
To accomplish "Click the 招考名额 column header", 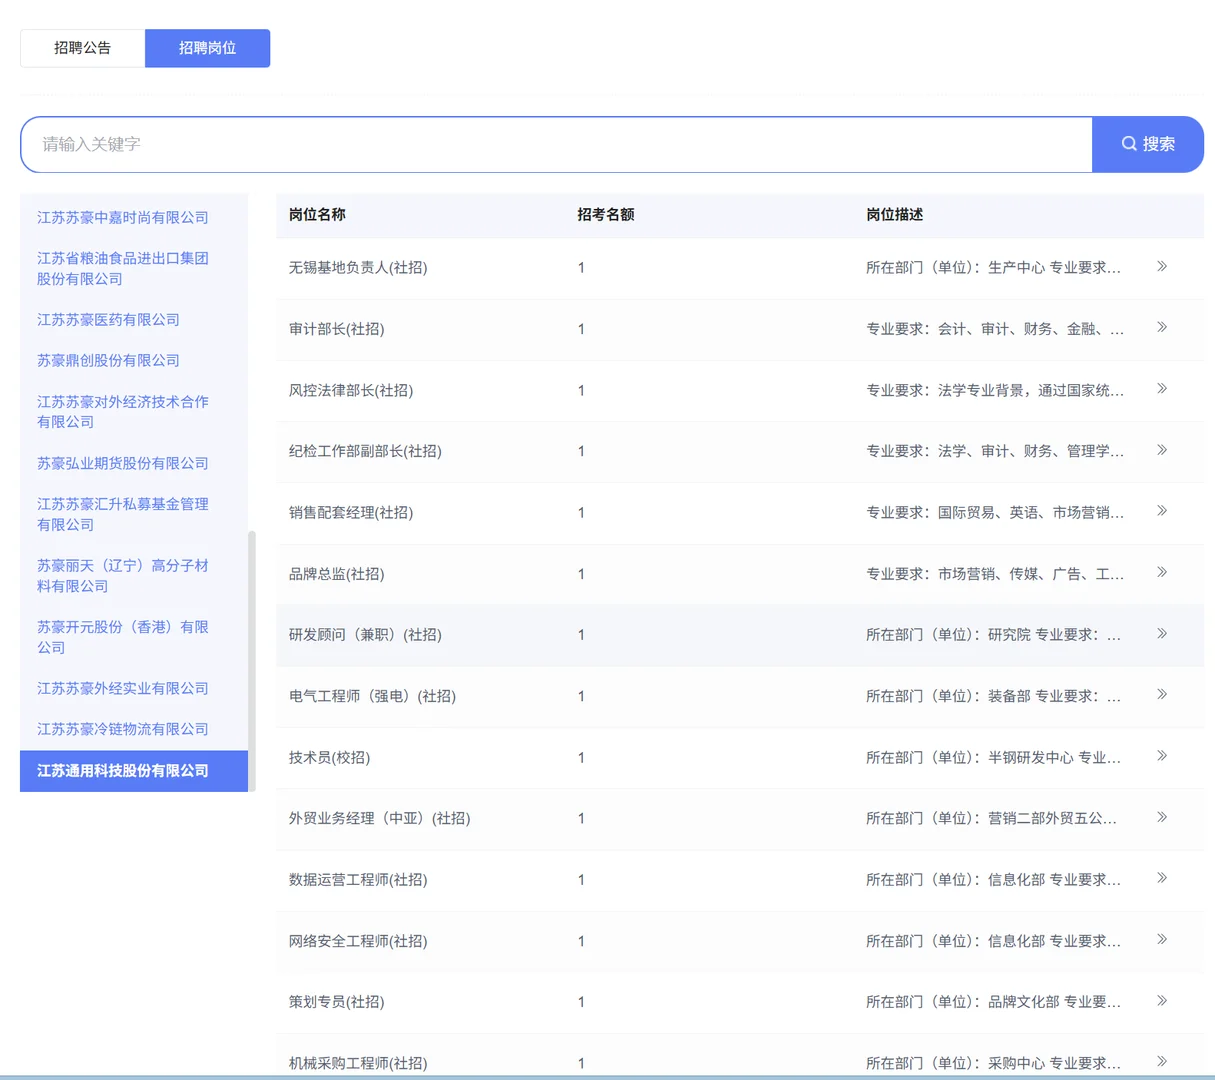I will coord(606,214).
